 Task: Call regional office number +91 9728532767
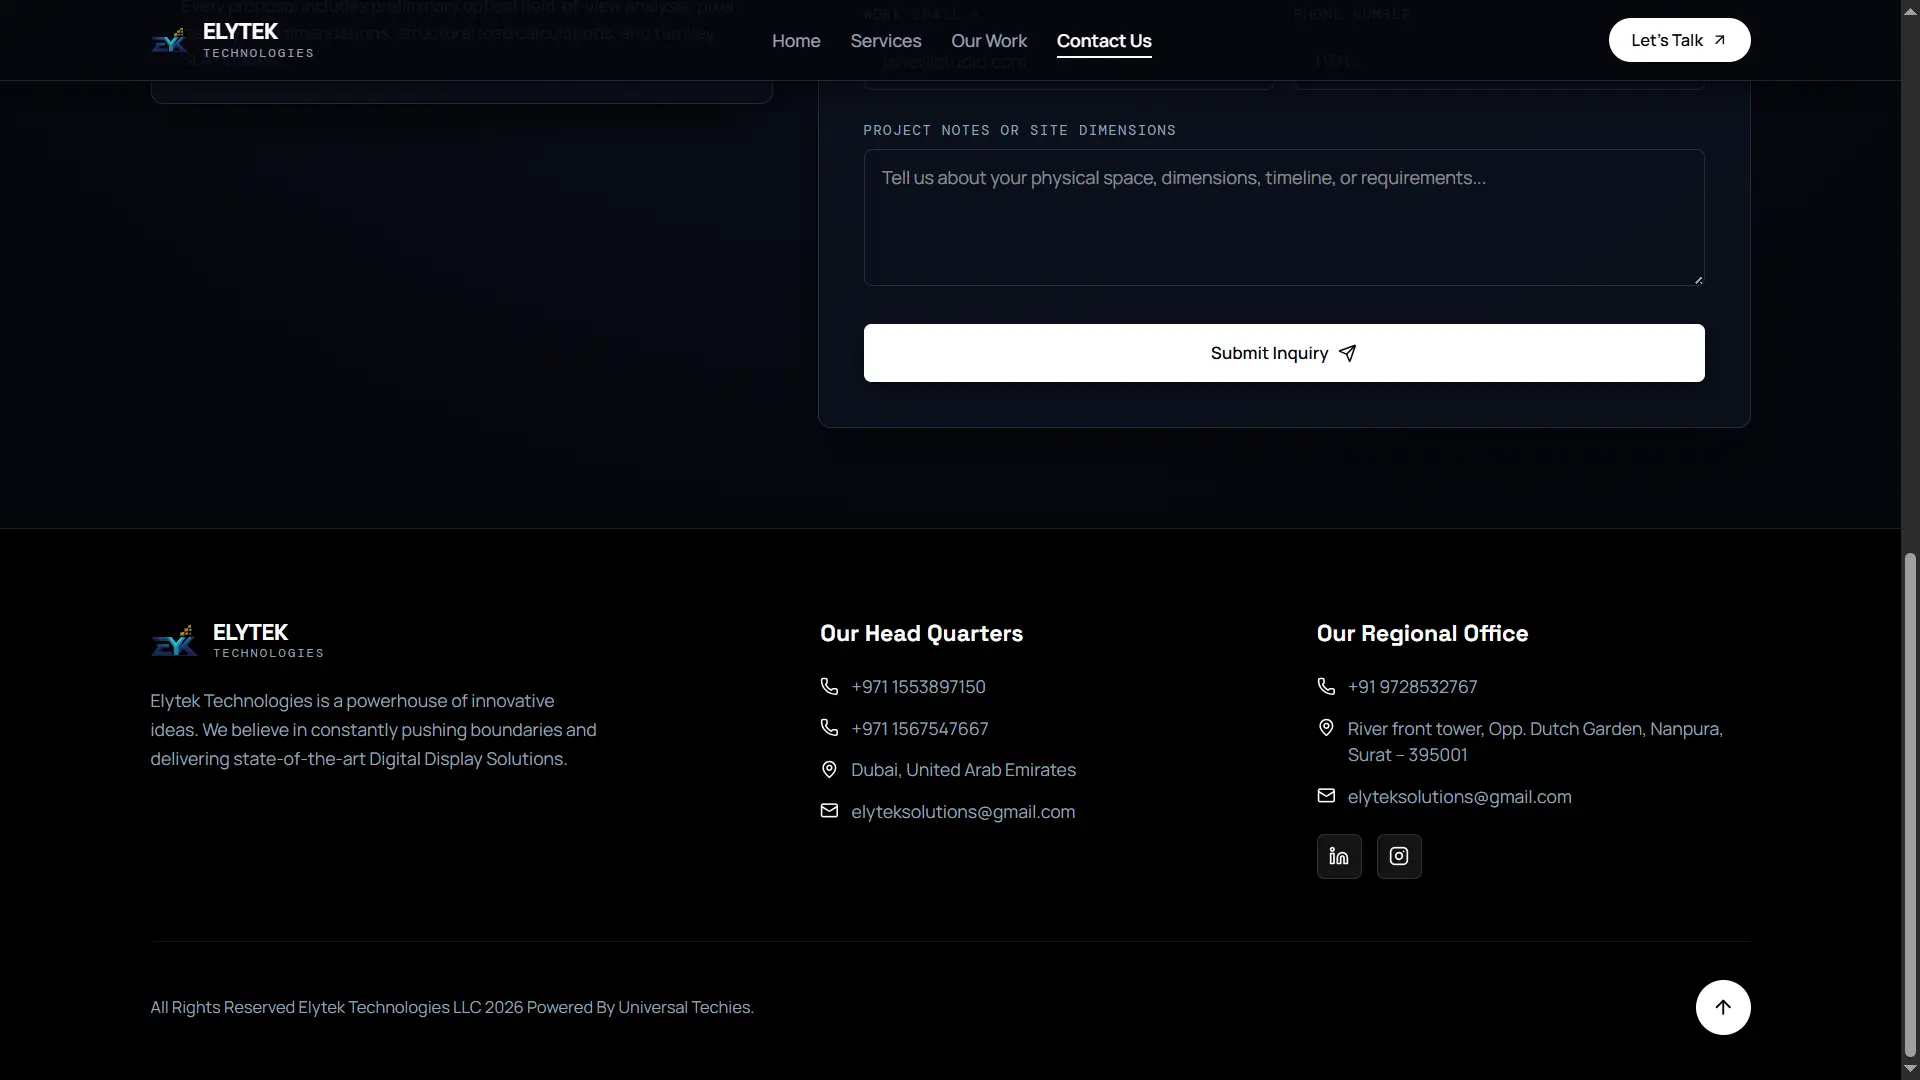click(1412, 687)
